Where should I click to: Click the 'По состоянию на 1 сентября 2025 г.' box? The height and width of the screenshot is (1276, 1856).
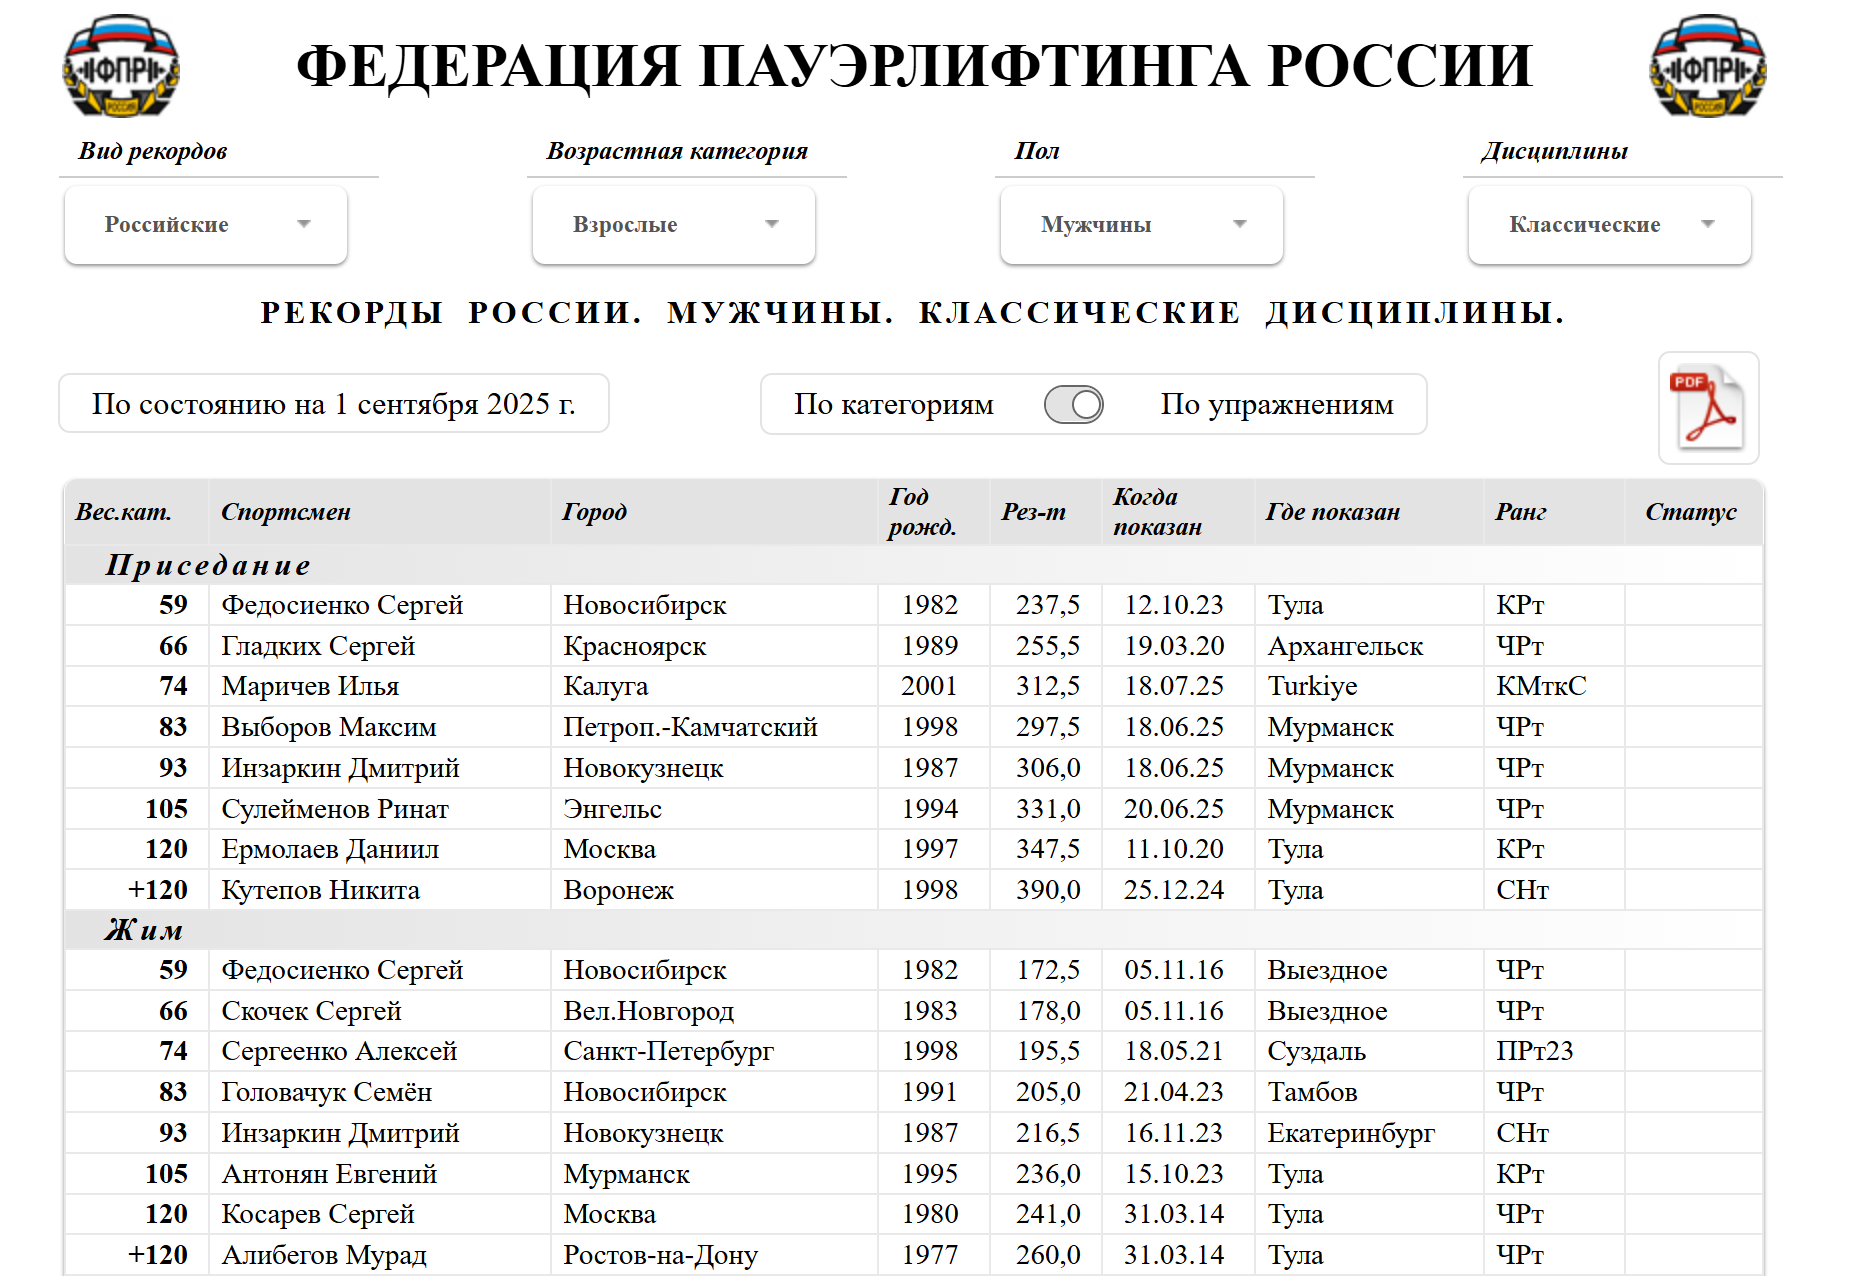click(x=334, y=404)
